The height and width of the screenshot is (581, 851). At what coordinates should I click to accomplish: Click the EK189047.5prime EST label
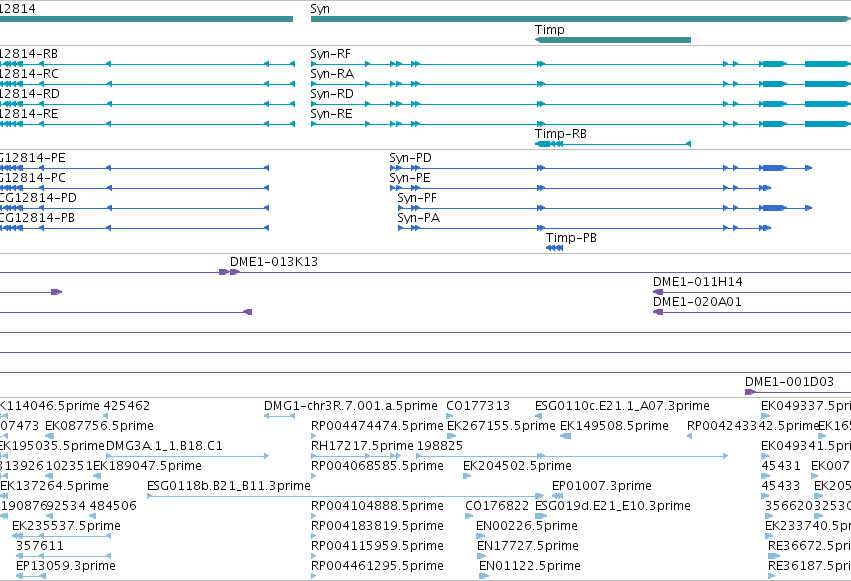click(x=148, y=466)
